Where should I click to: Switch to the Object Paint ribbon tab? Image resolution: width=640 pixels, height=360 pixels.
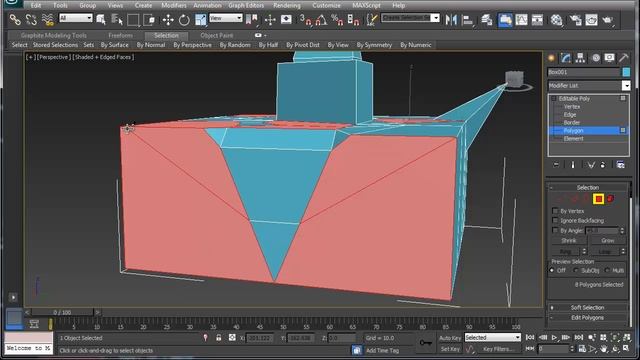pos(217,36)
